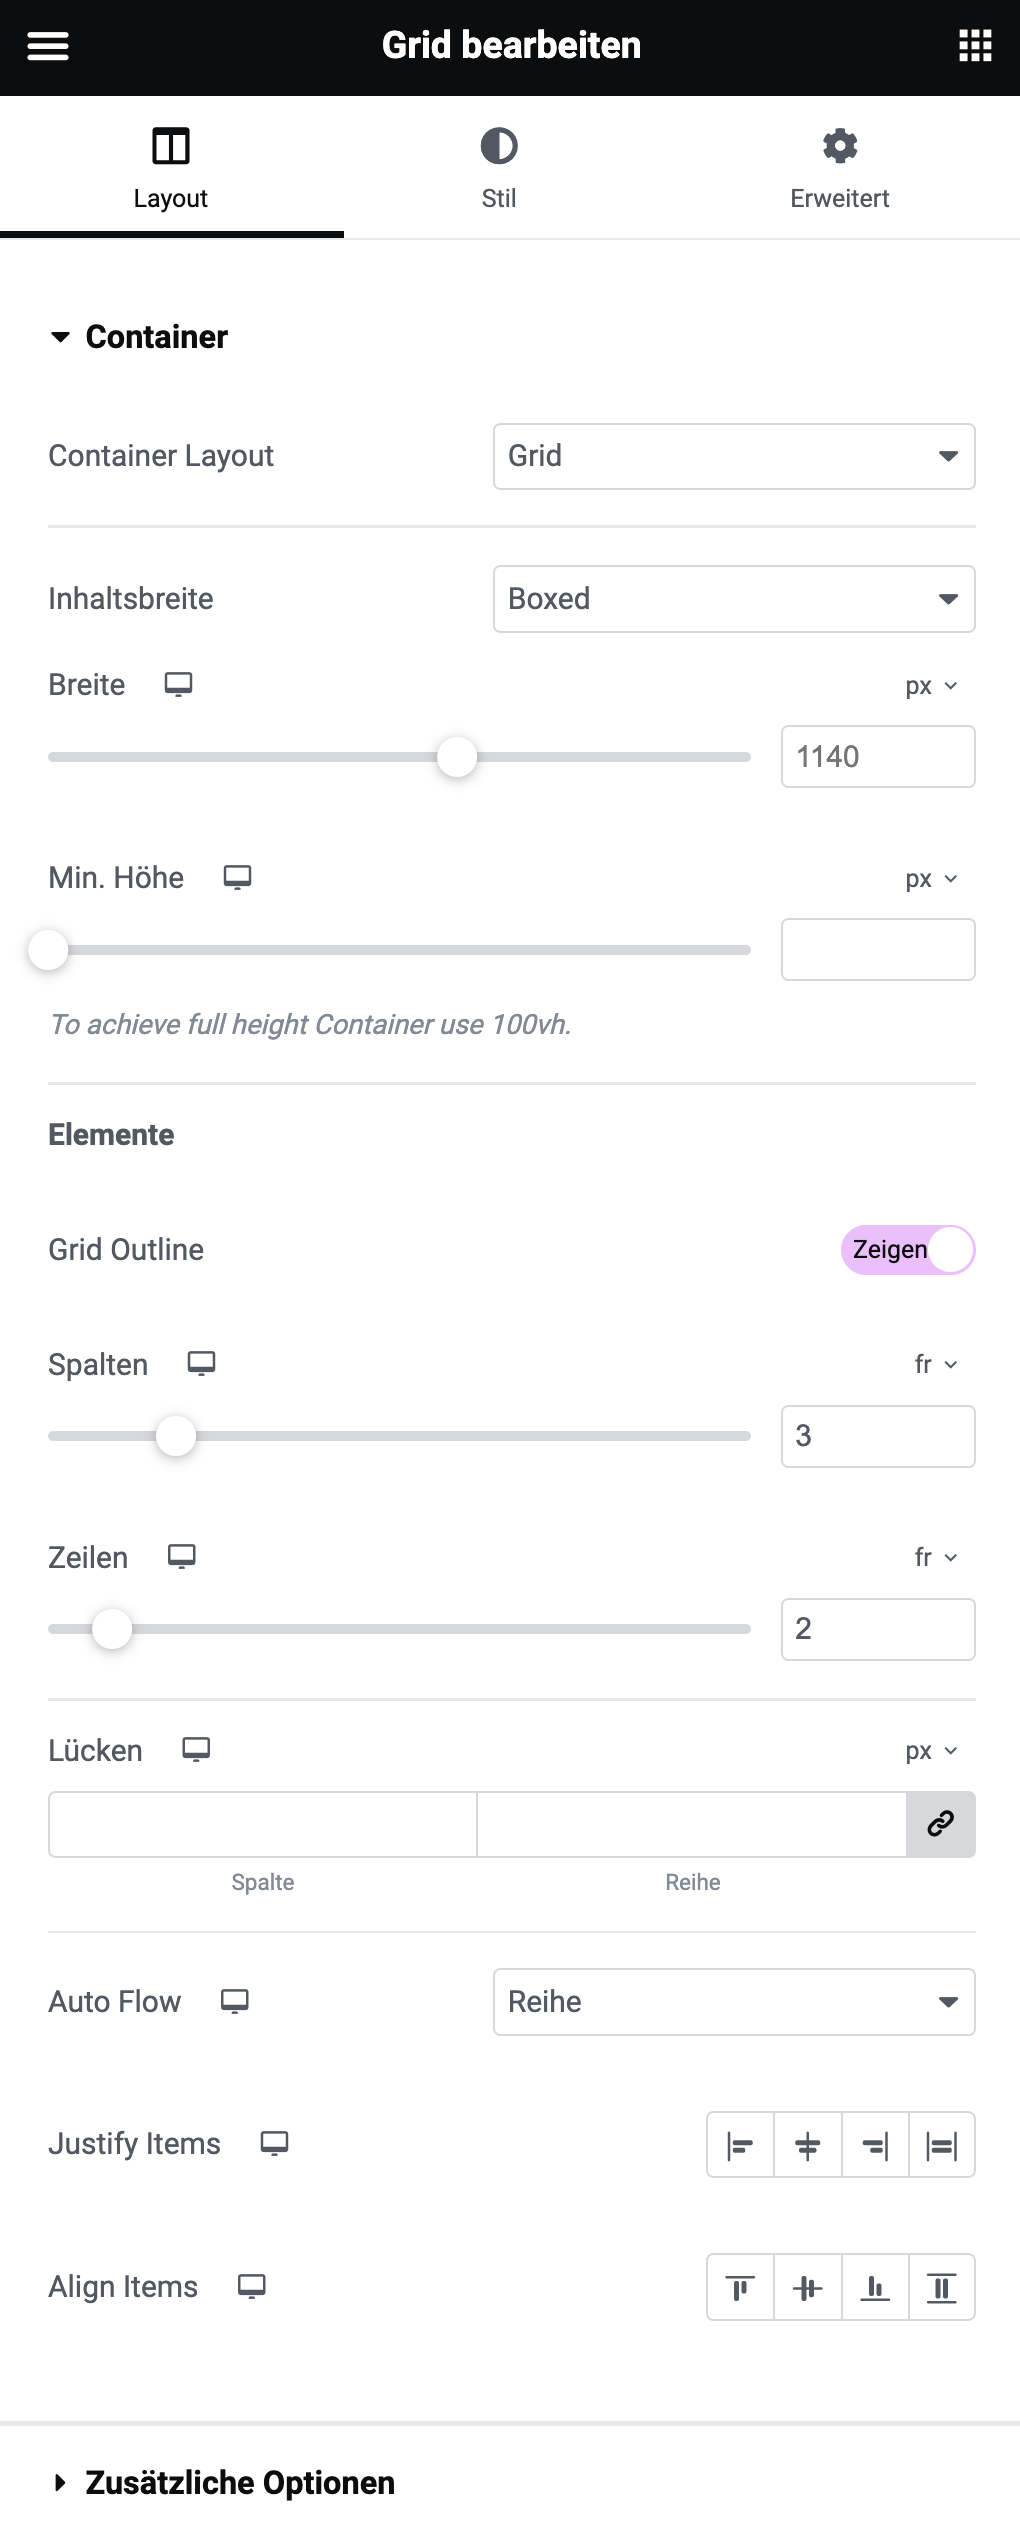The image size is (1020, 2544).
Task: Open the widgets grid icon in header
Action: pos(975,46)
